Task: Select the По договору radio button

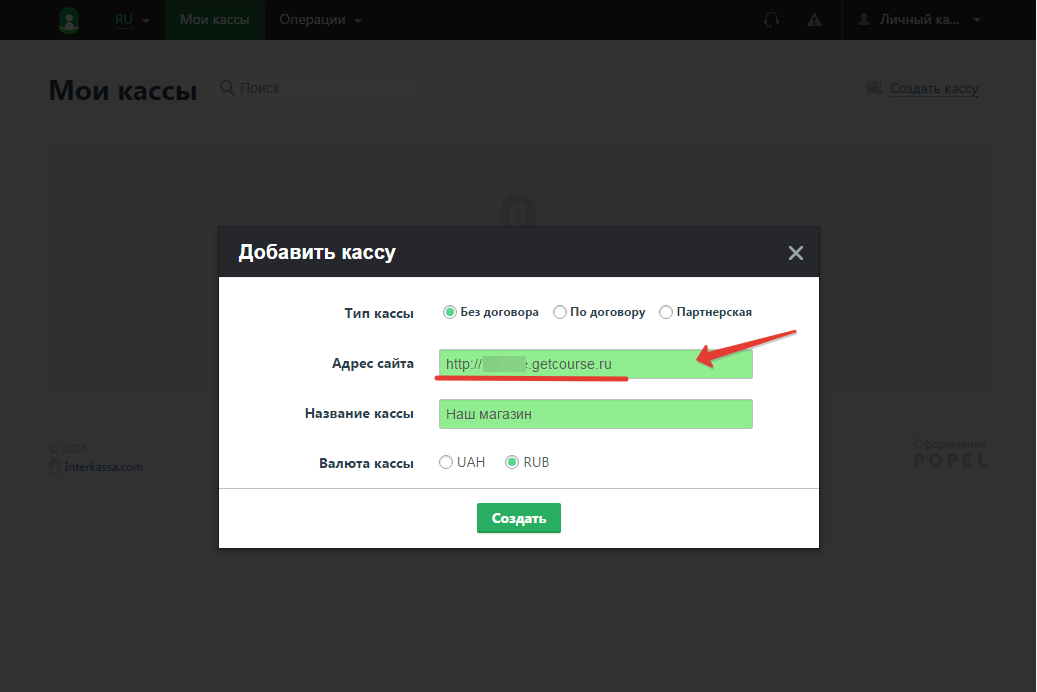Action: (x=560, y=312)
